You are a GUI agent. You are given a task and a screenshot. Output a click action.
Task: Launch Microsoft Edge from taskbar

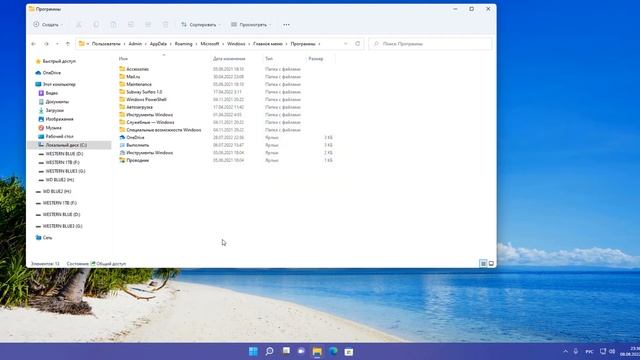pos(333,351)
